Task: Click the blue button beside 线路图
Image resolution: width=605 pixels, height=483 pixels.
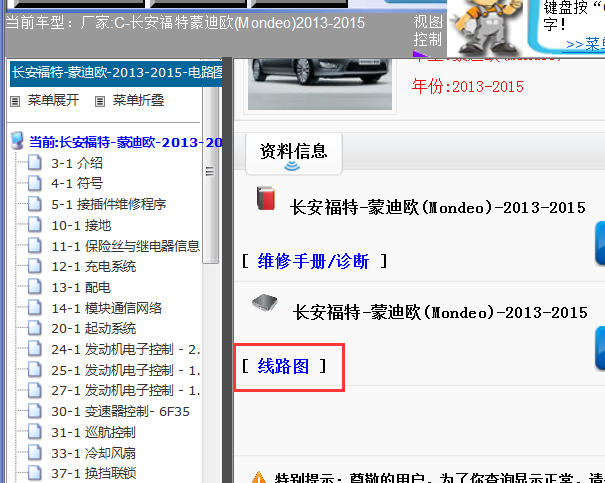Action: click(600, 348)
